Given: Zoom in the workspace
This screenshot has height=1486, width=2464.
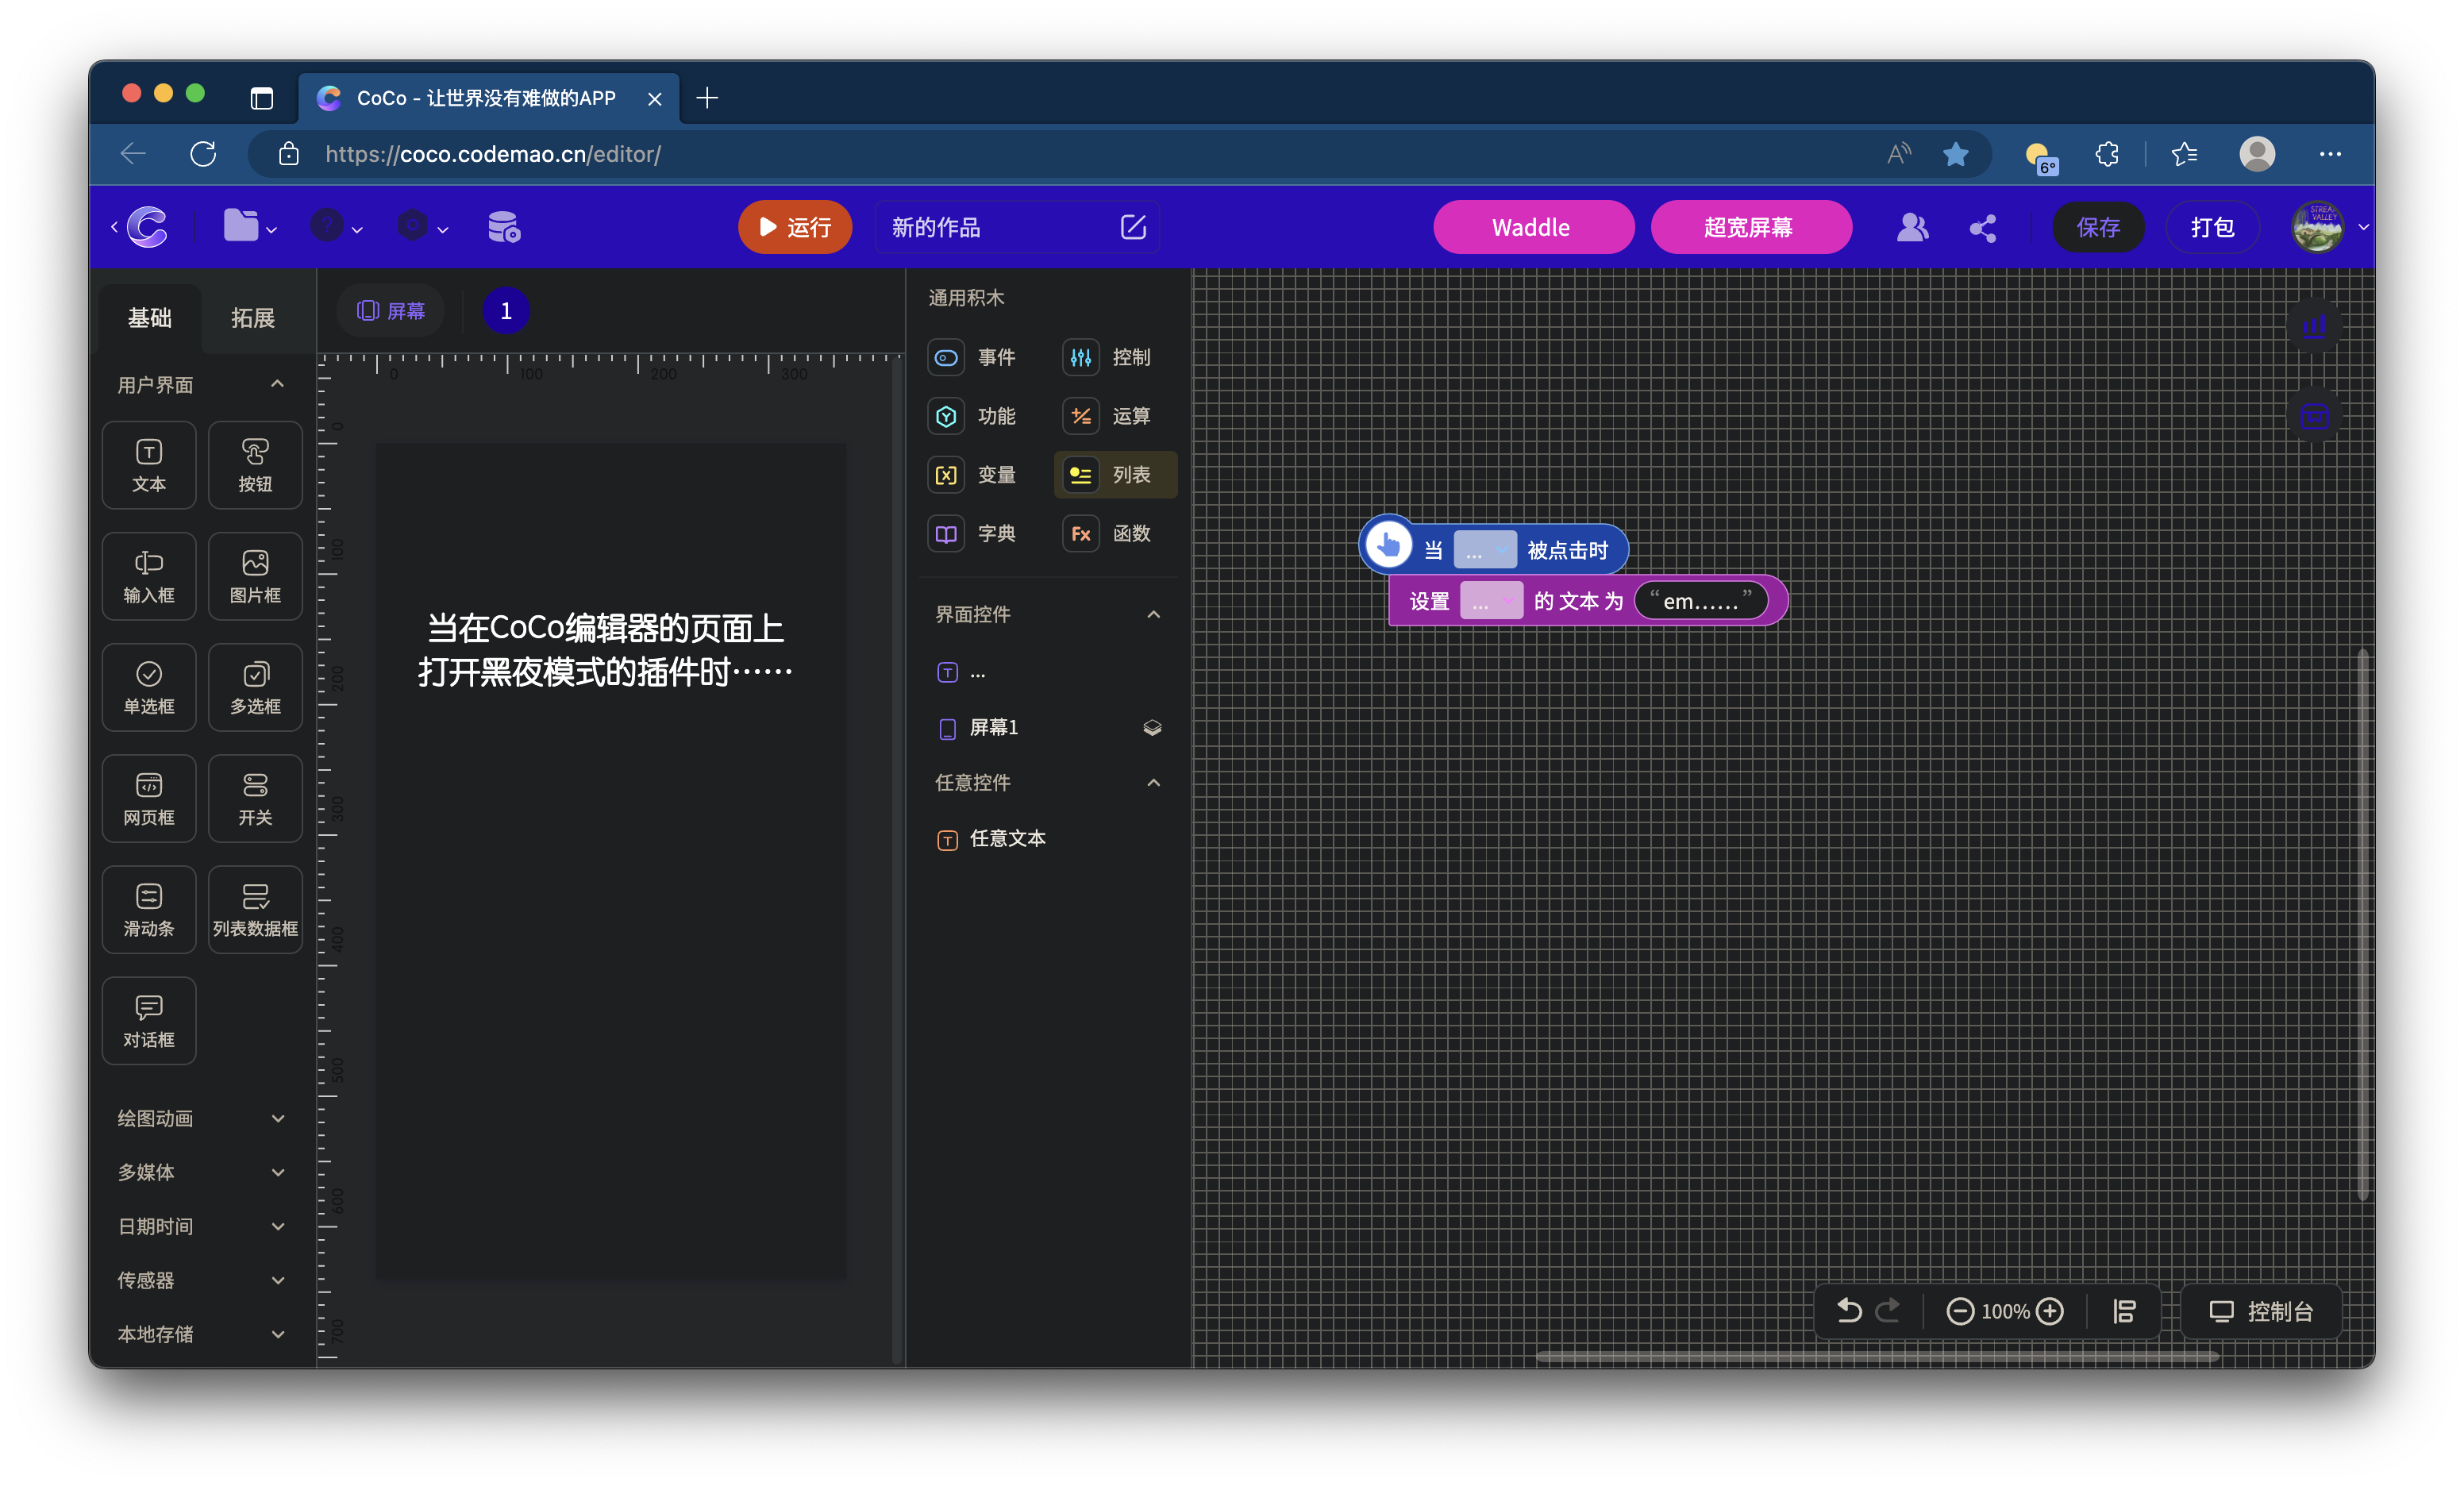Looking at the screenshot, I should (2050, 1311).
